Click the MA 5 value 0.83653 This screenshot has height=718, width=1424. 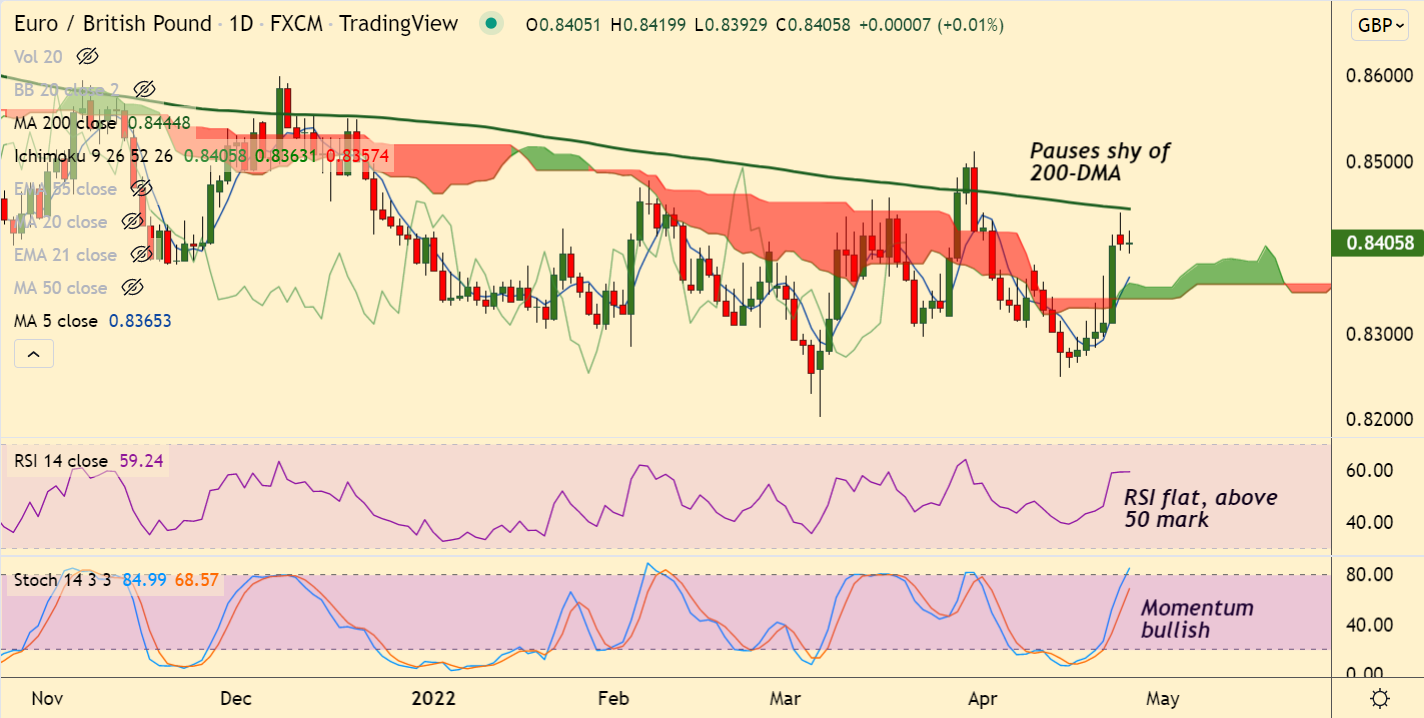pos(139,320)
